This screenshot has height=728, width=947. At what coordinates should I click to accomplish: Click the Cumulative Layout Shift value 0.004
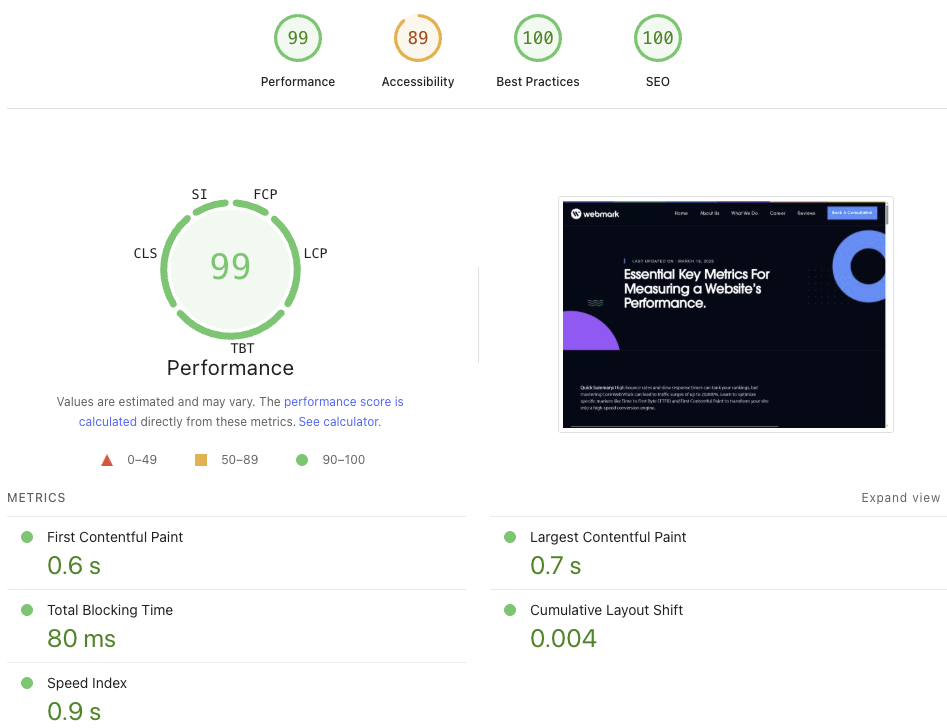coord(563,637)
